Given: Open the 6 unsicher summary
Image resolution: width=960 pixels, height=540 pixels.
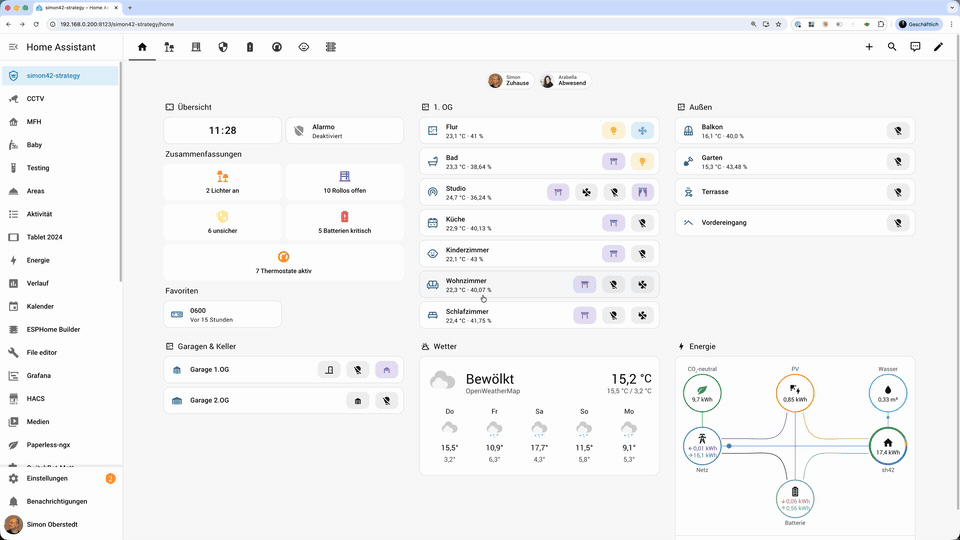Looking at the screenshot, I should 222,222.
